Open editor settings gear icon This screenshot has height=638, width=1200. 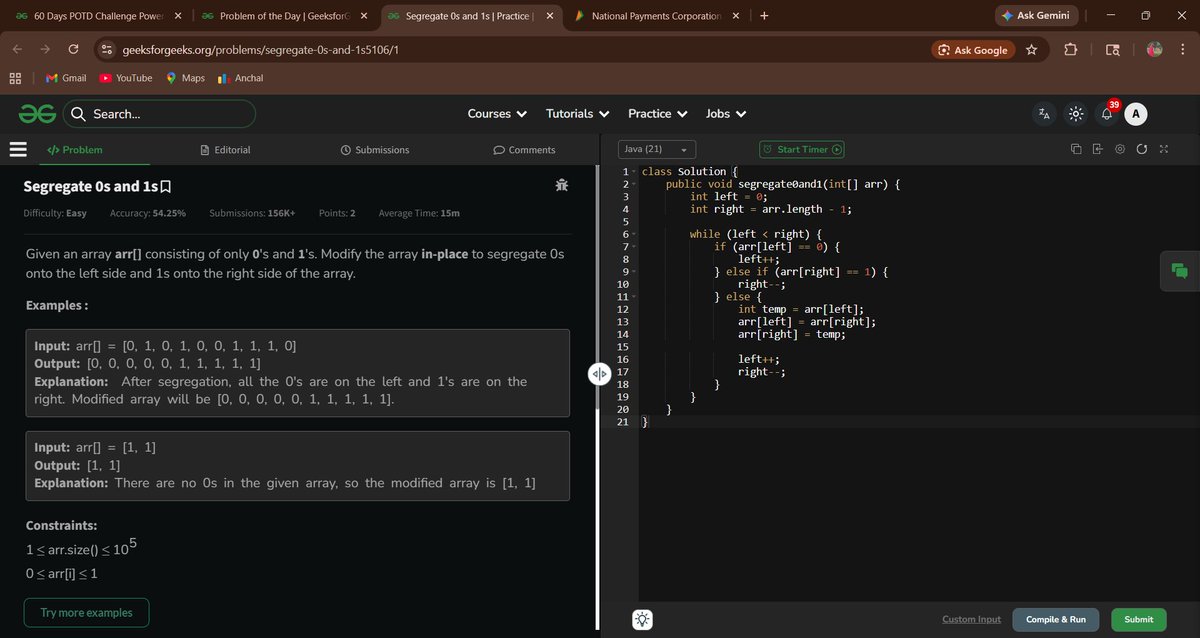tap(1119, 150)
